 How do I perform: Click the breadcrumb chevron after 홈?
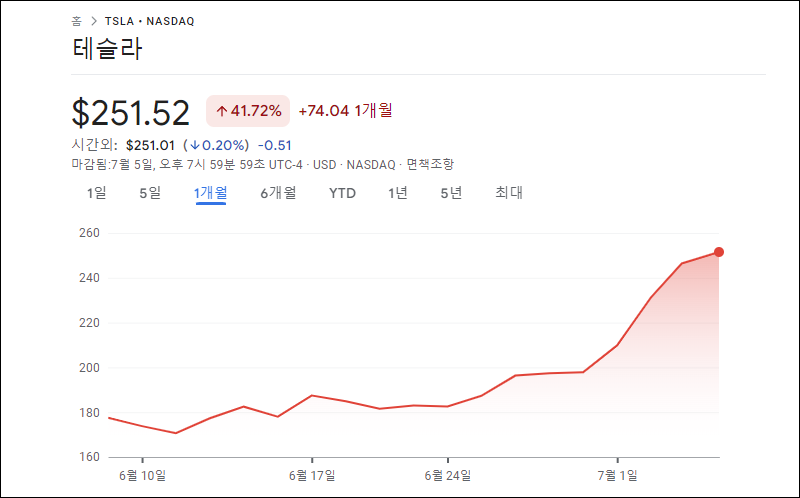click(93, 21)
